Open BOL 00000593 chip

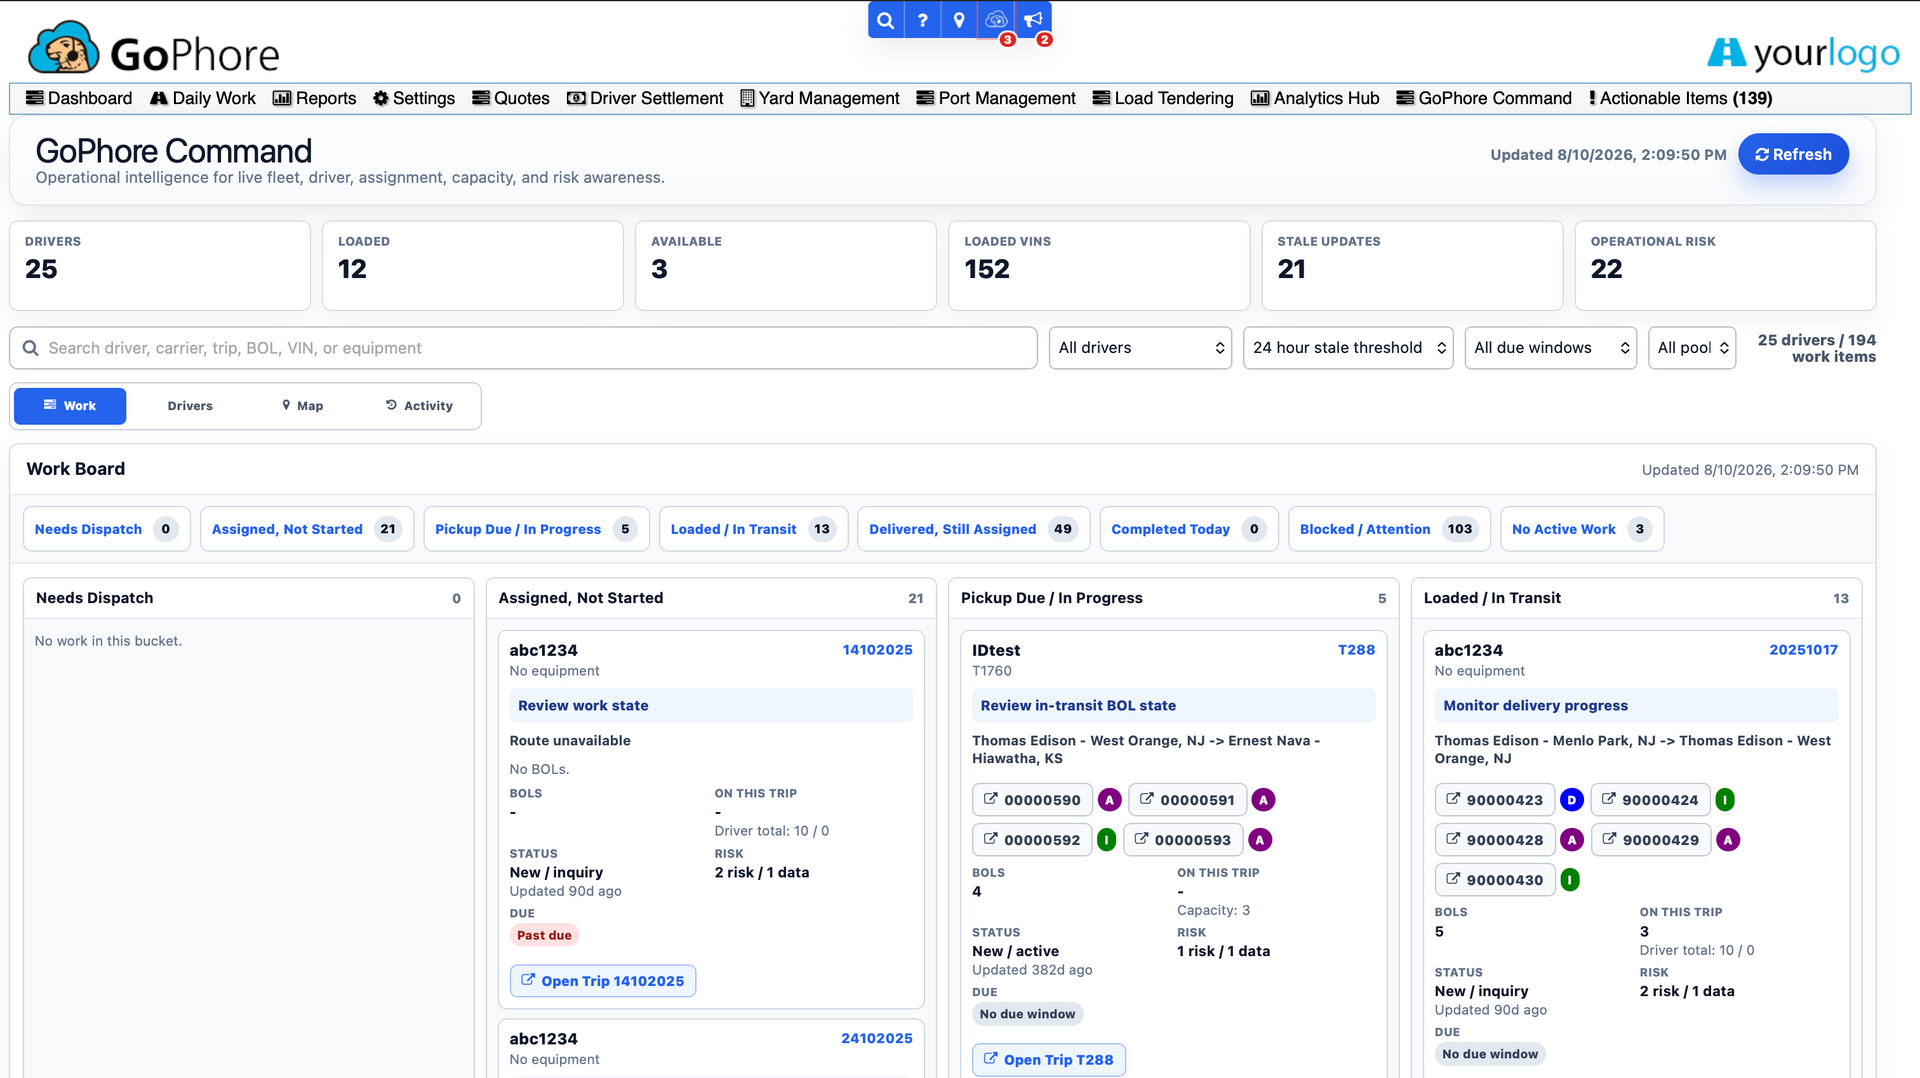[1183, 840]
